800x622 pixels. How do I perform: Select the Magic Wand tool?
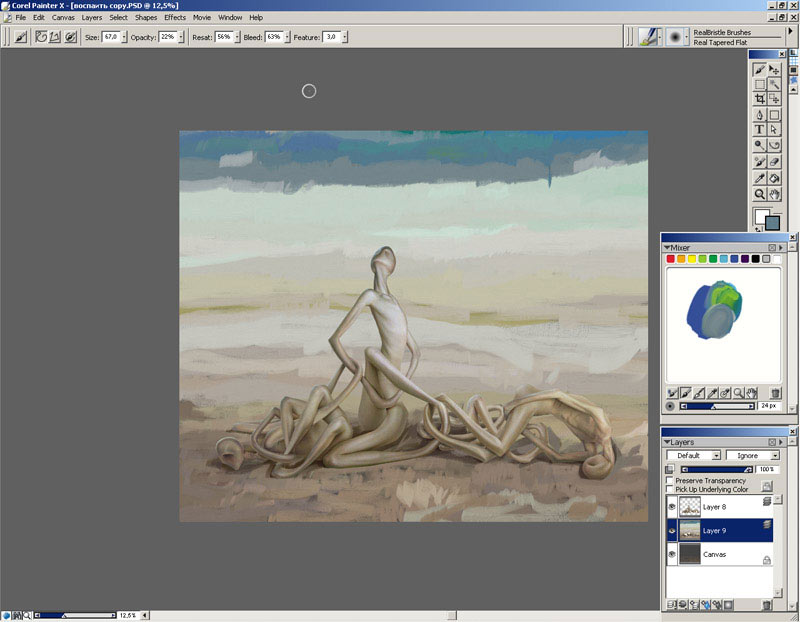point(775,85)
